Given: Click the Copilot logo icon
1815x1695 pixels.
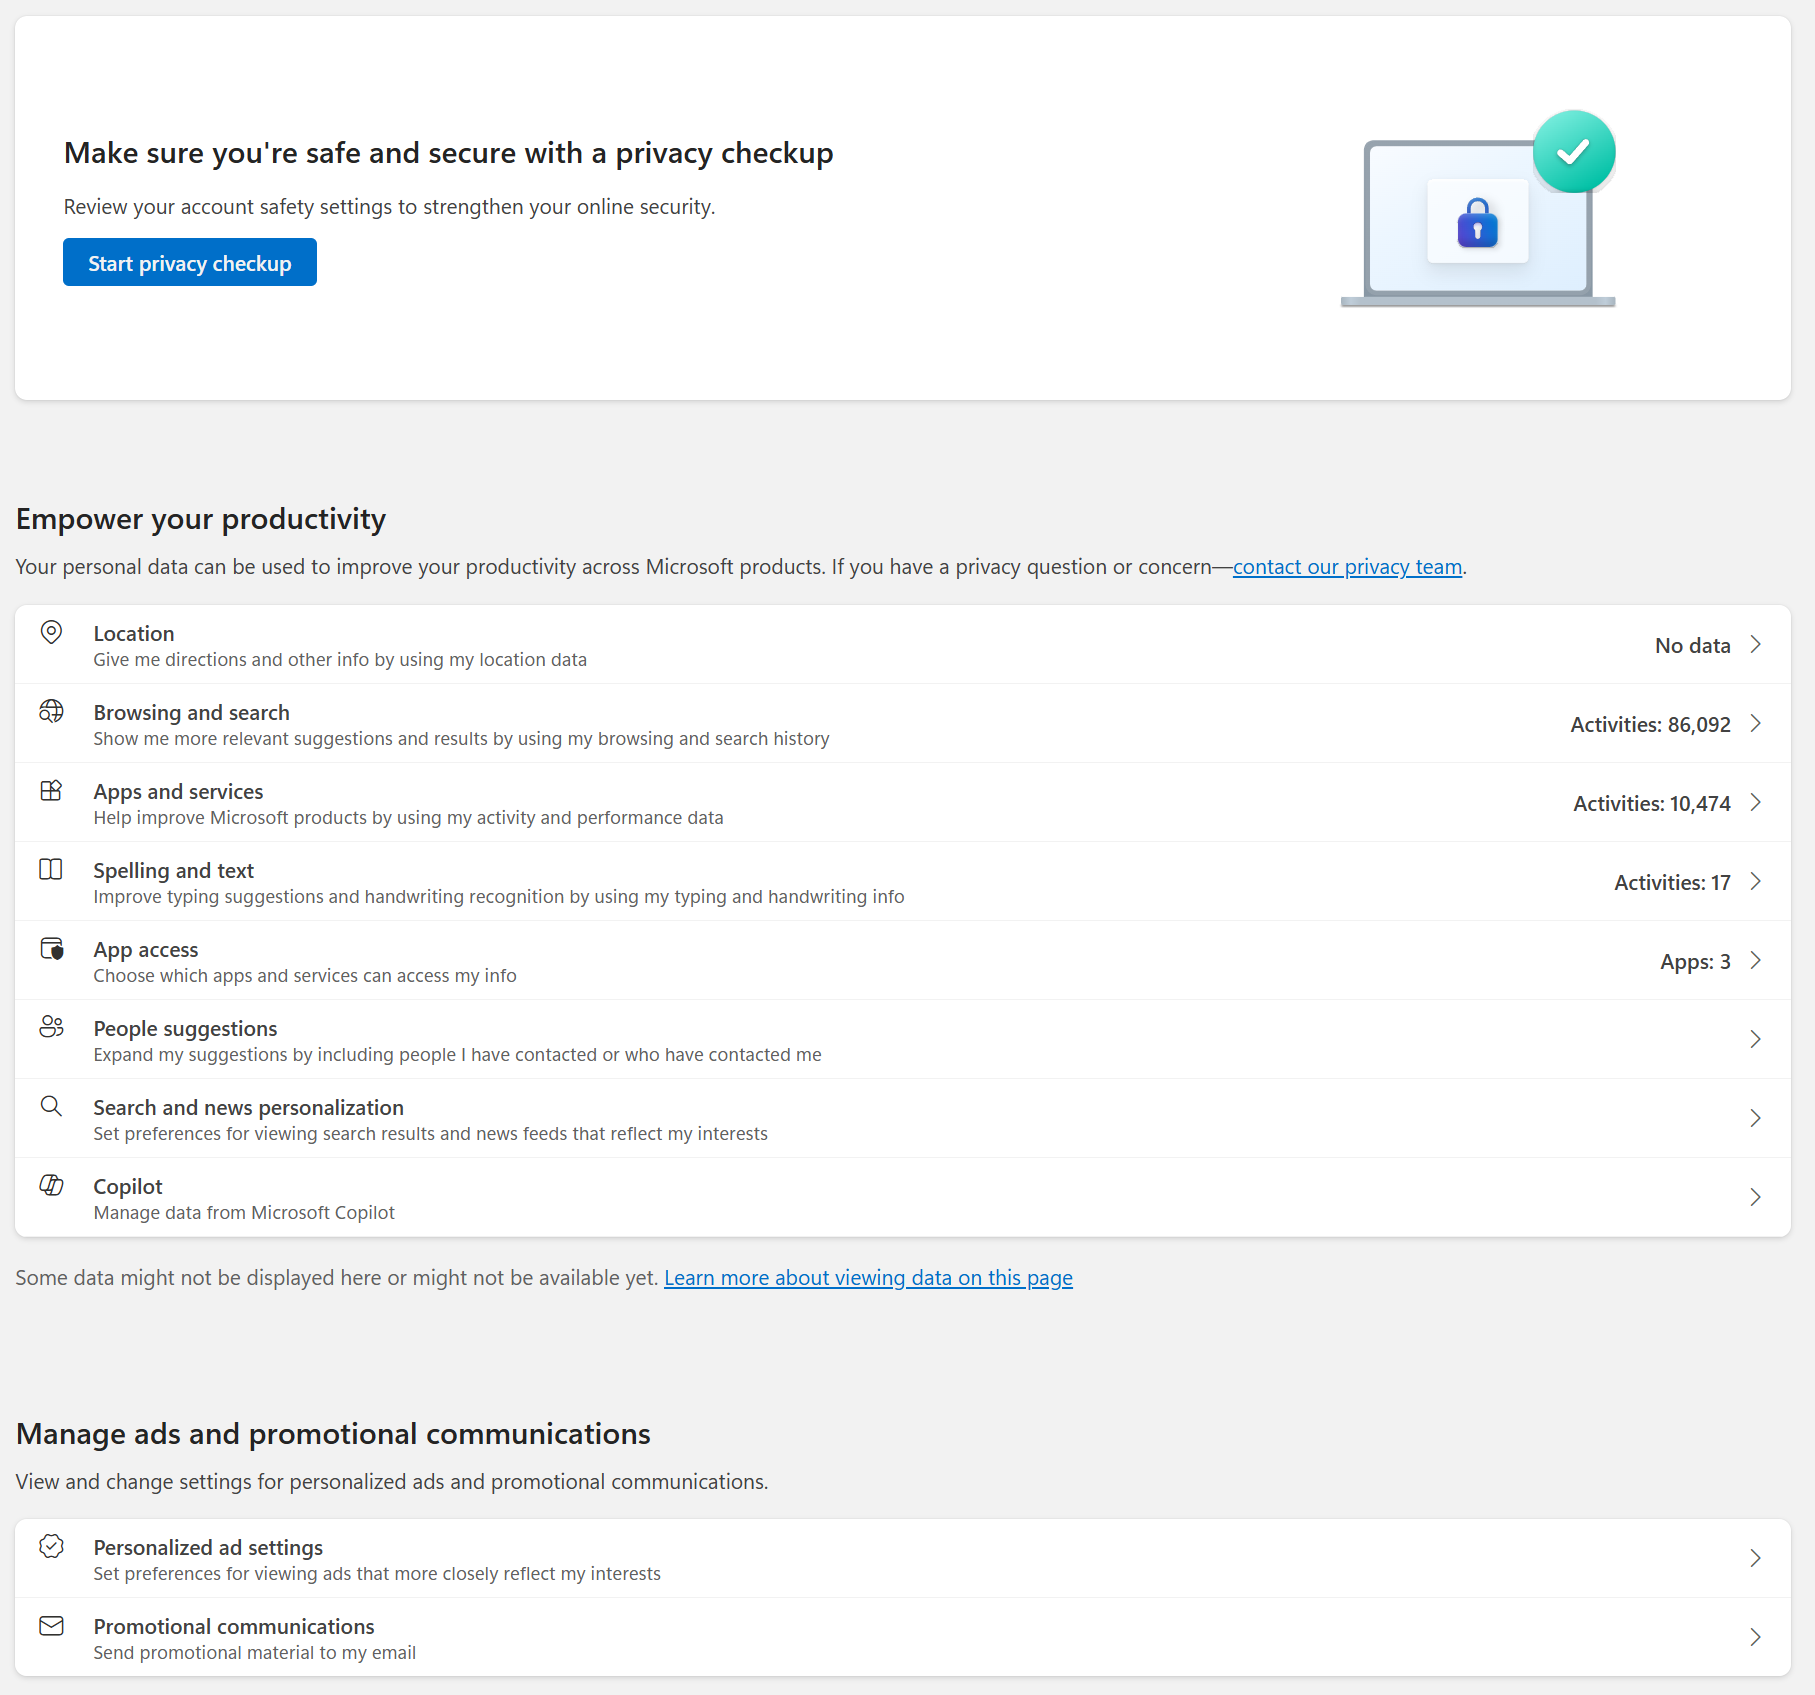Looking at the screenshot, I should coord(51,1185).
